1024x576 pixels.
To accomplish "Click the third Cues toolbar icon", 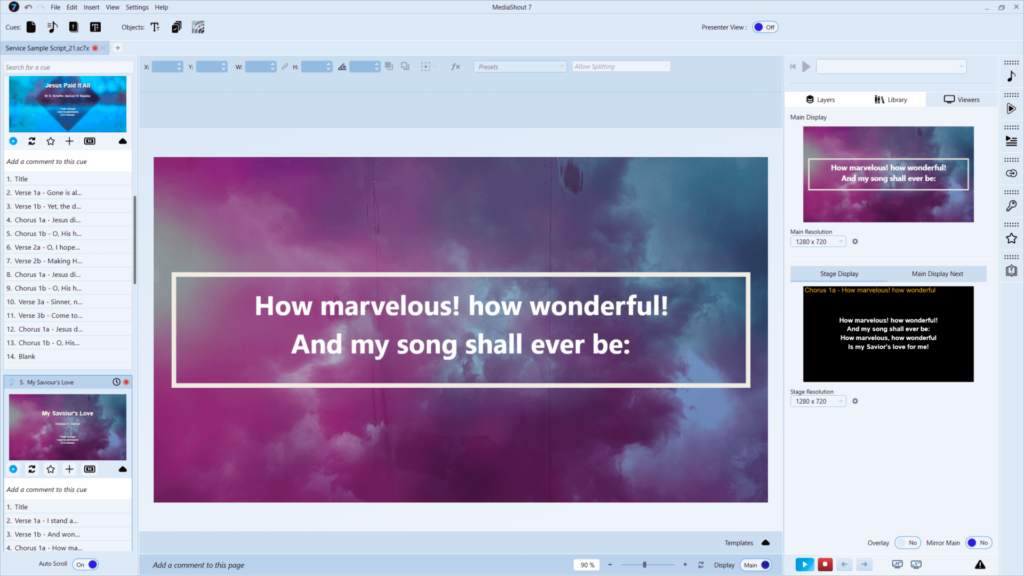I will [73, 27].
